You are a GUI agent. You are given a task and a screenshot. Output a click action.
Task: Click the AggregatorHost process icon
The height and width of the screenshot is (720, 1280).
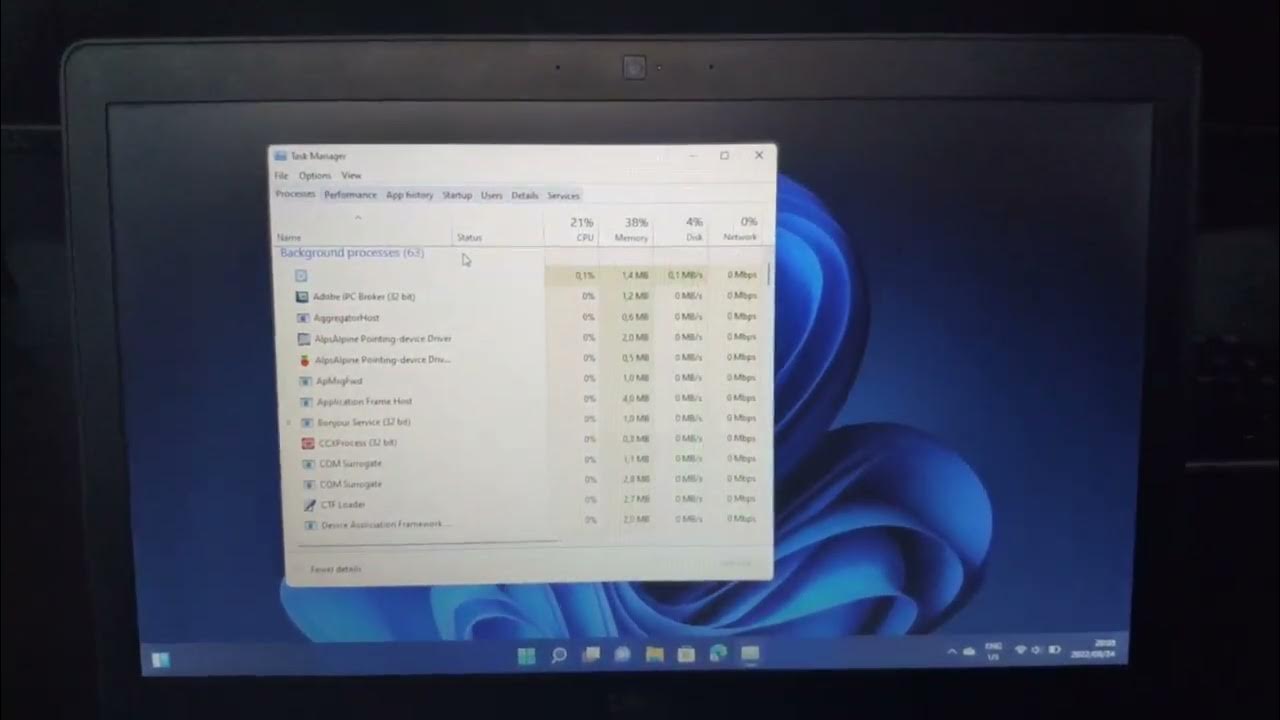(303, 317)
